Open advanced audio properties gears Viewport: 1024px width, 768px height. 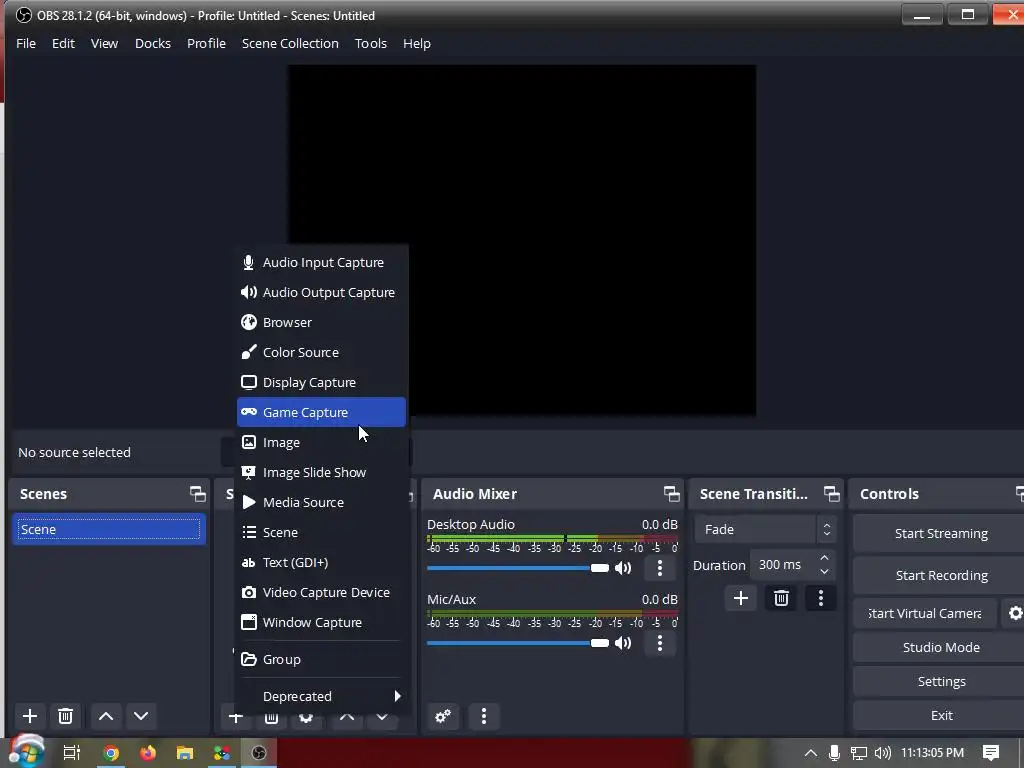pos(443,716)
